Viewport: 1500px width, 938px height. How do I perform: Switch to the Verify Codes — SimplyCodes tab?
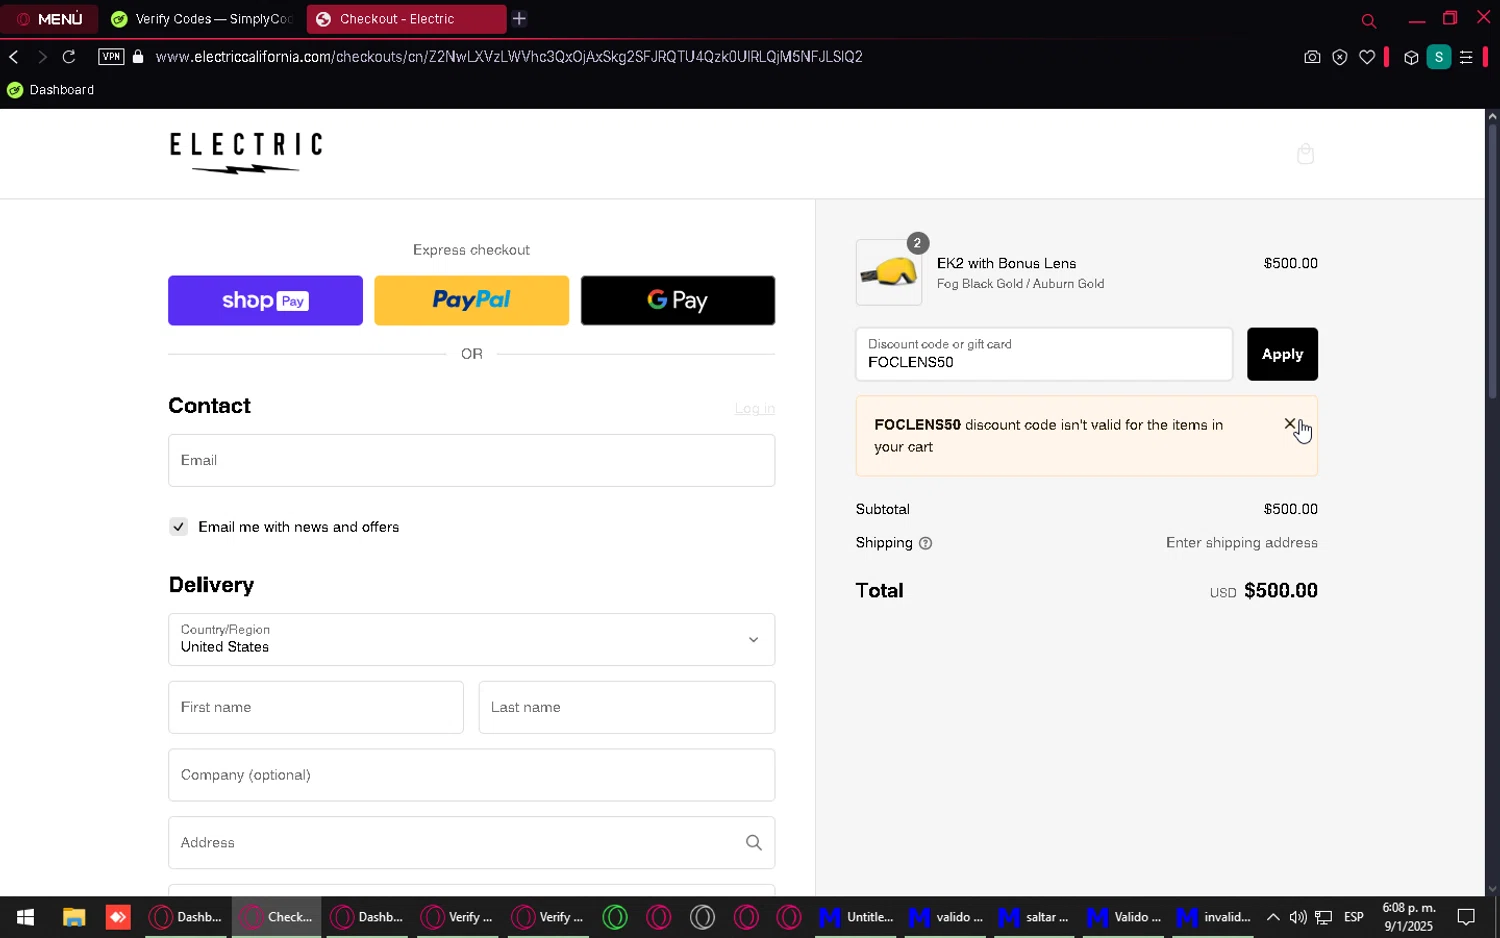pyautogui.click(x=202, y=19)
